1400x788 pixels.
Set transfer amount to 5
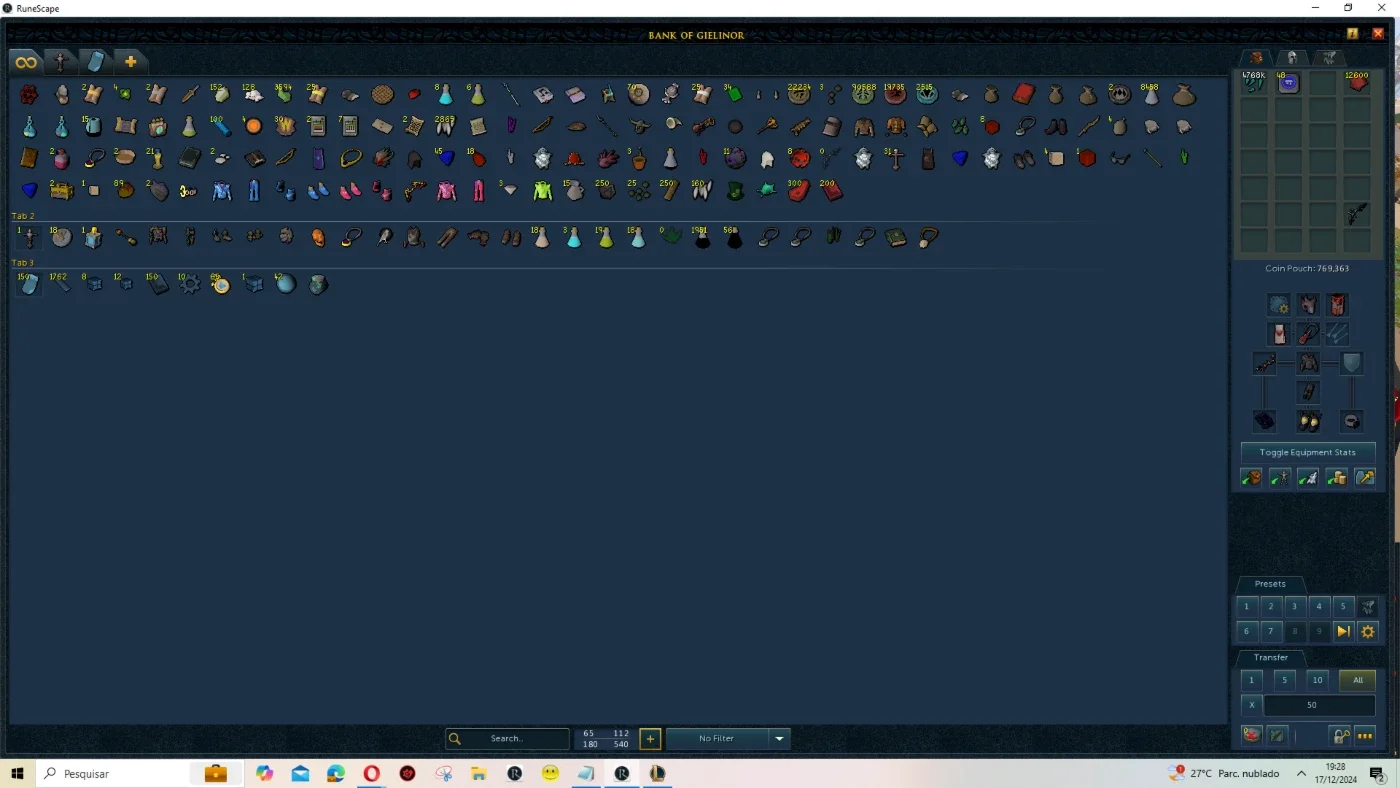[x=1285, y=680]
